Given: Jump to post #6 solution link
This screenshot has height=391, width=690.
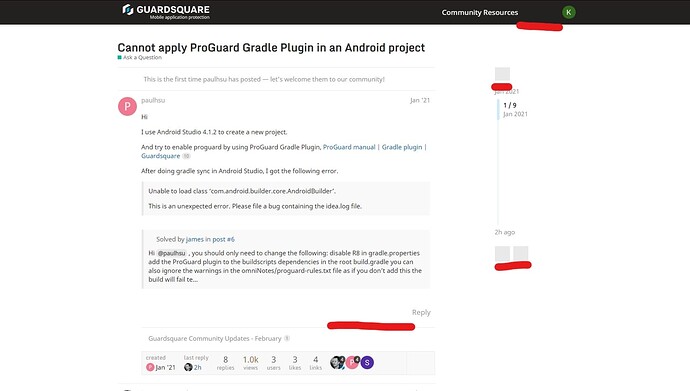Looking at the screenshot, I should click(x=224, y=239).
